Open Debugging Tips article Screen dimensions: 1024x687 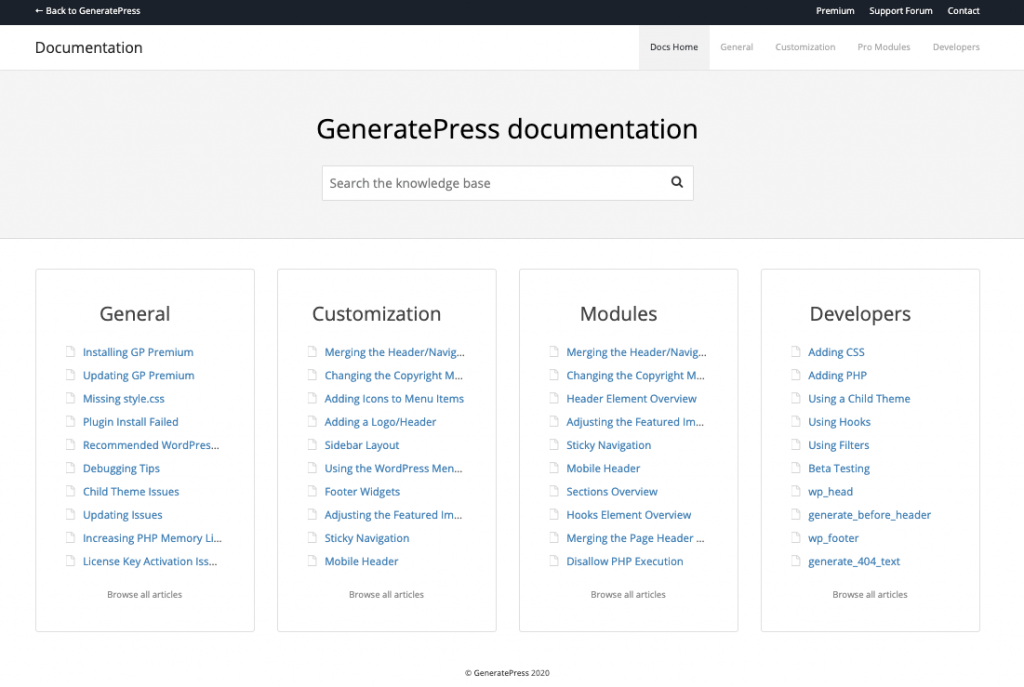pos(121,468)
